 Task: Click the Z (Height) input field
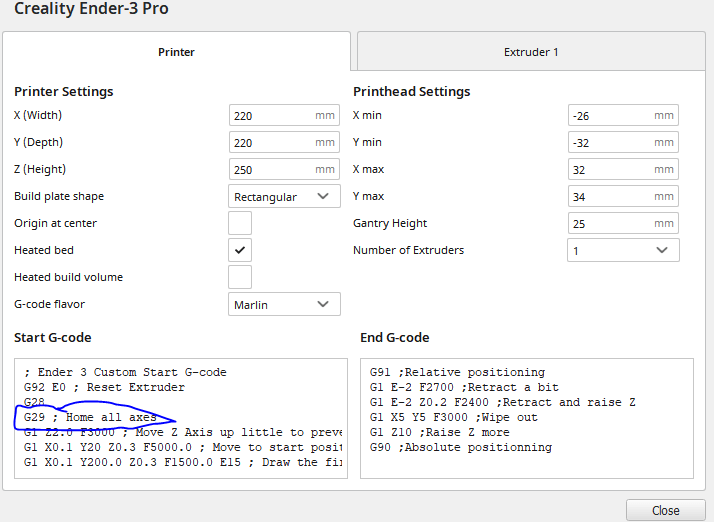(x=284, y=169)
